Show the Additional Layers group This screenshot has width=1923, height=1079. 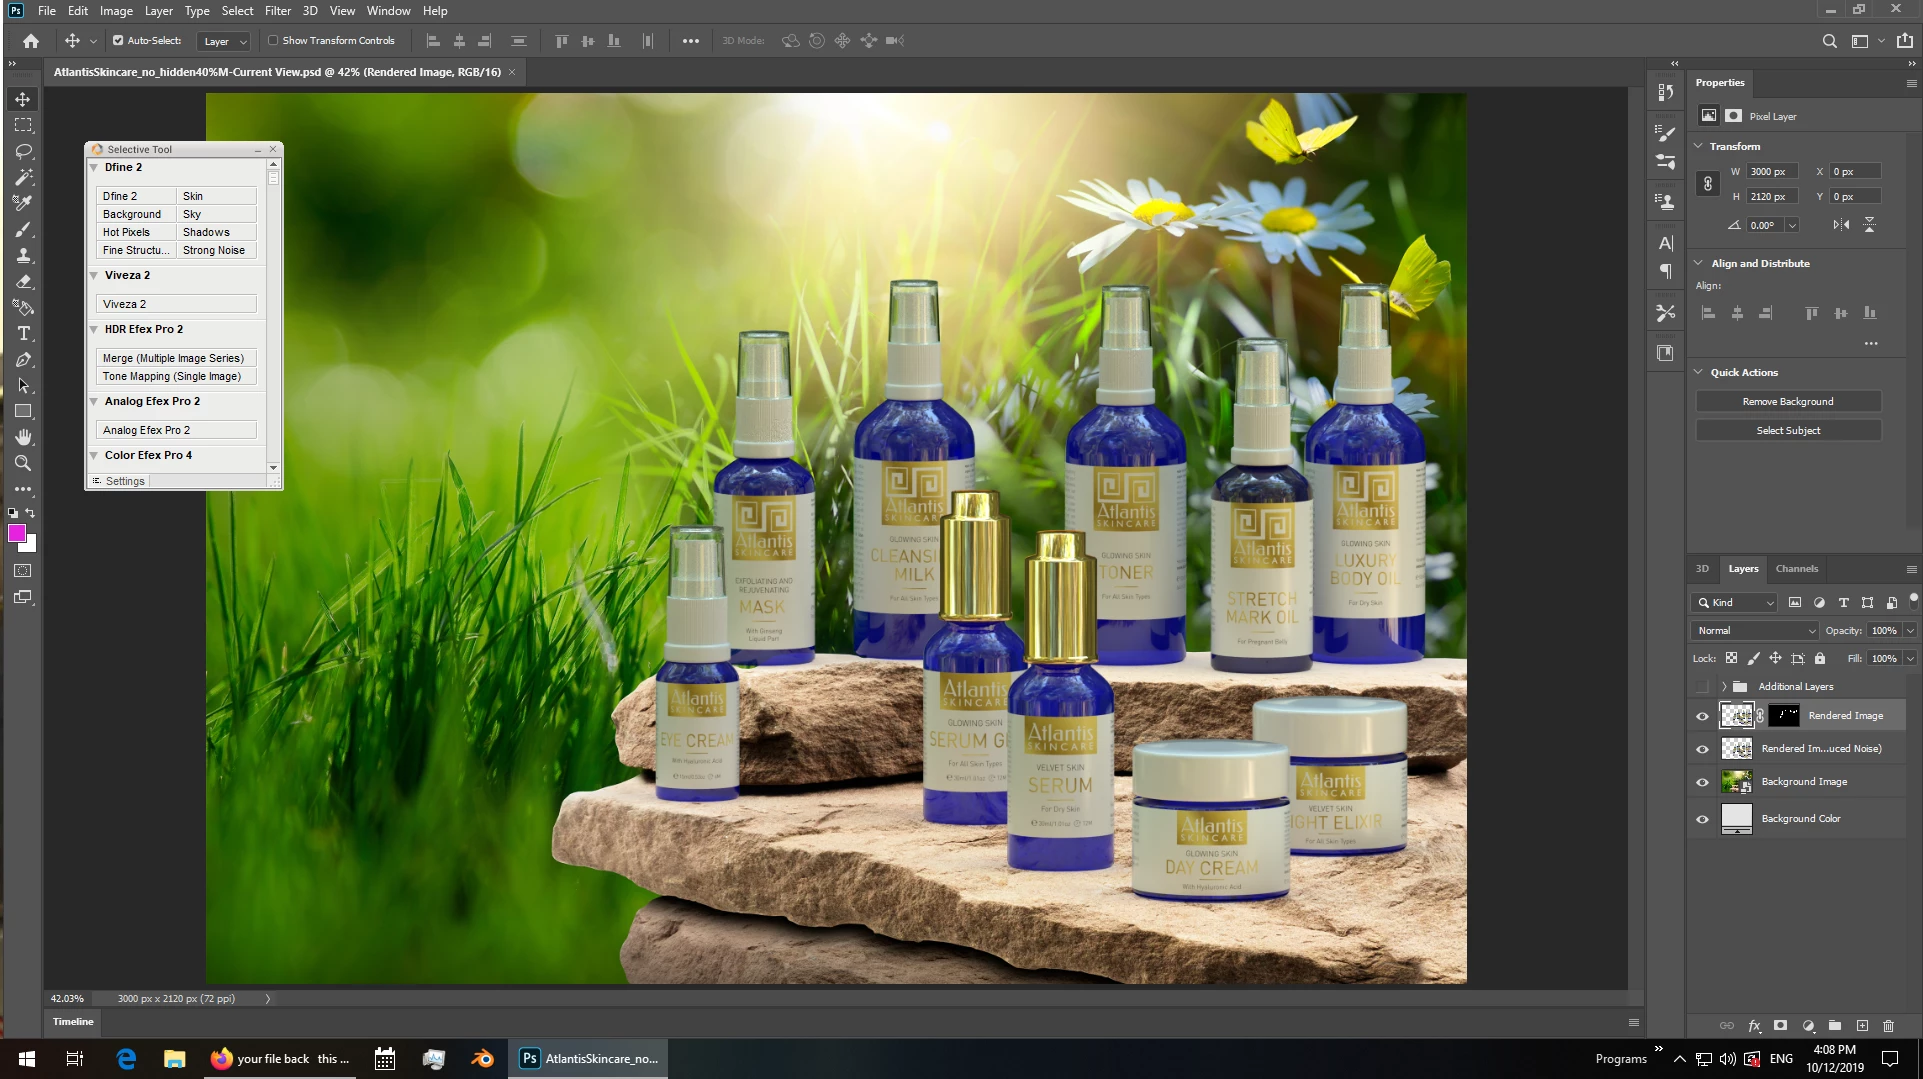1702,687
